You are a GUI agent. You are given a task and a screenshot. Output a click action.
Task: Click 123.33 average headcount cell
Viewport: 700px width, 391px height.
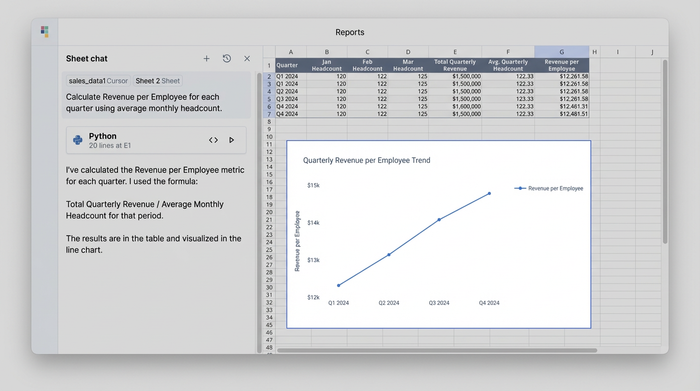click(x=508, y=99)
